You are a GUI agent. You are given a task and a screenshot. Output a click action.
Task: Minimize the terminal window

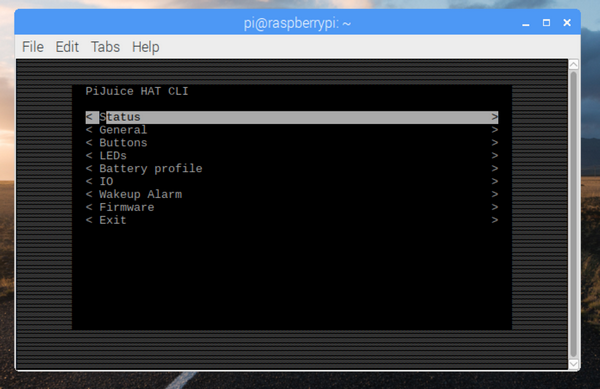click(526, 23)
